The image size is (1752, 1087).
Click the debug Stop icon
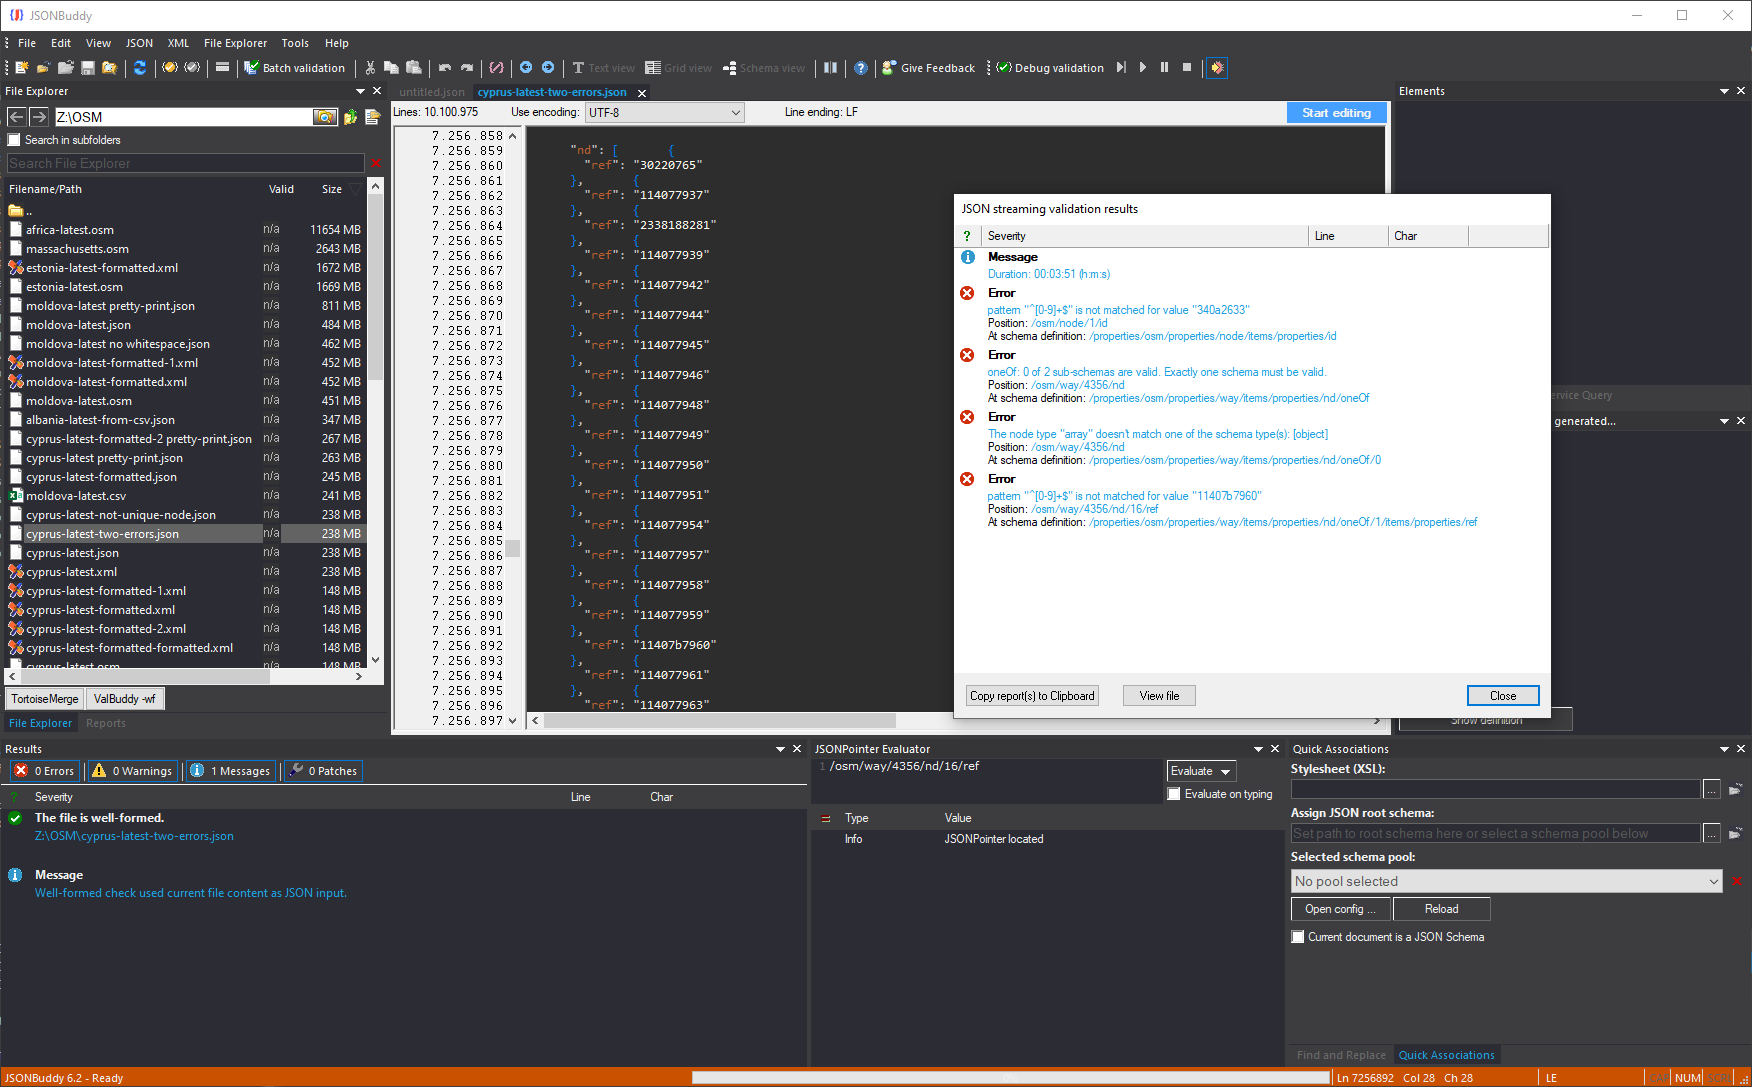[x=1187, y=68]
